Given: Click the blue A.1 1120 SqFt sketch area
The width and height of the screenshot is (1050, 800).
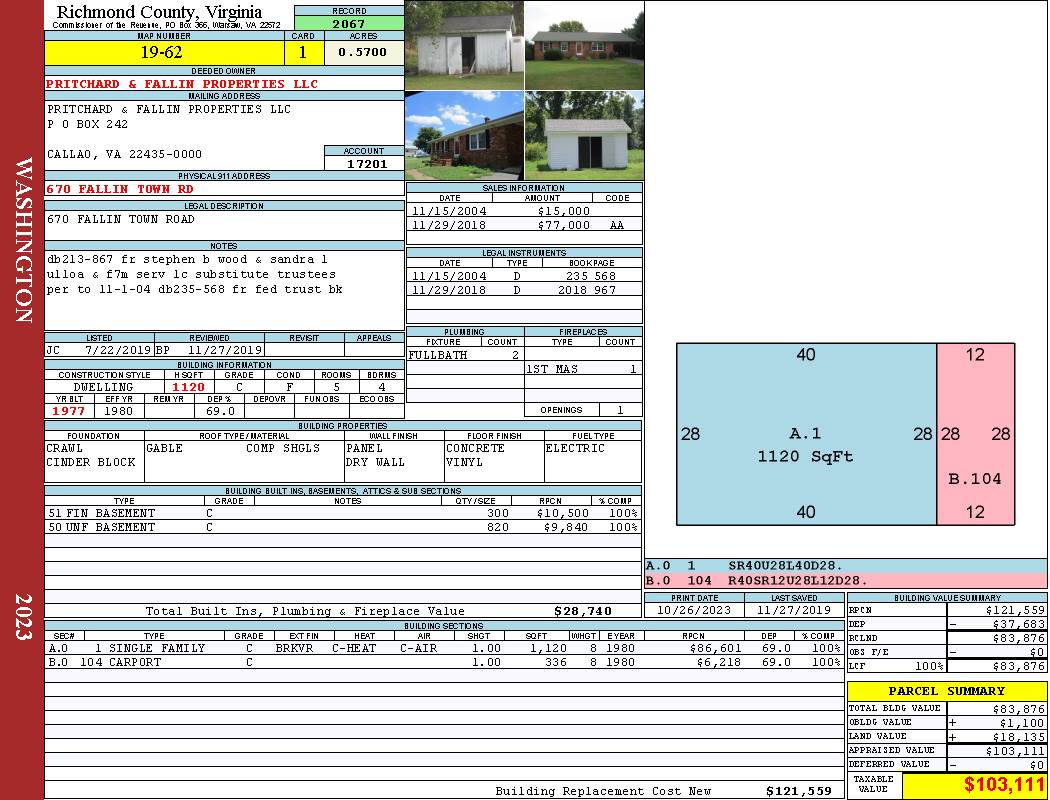Looking at the screenshot, I should point(805,434).
